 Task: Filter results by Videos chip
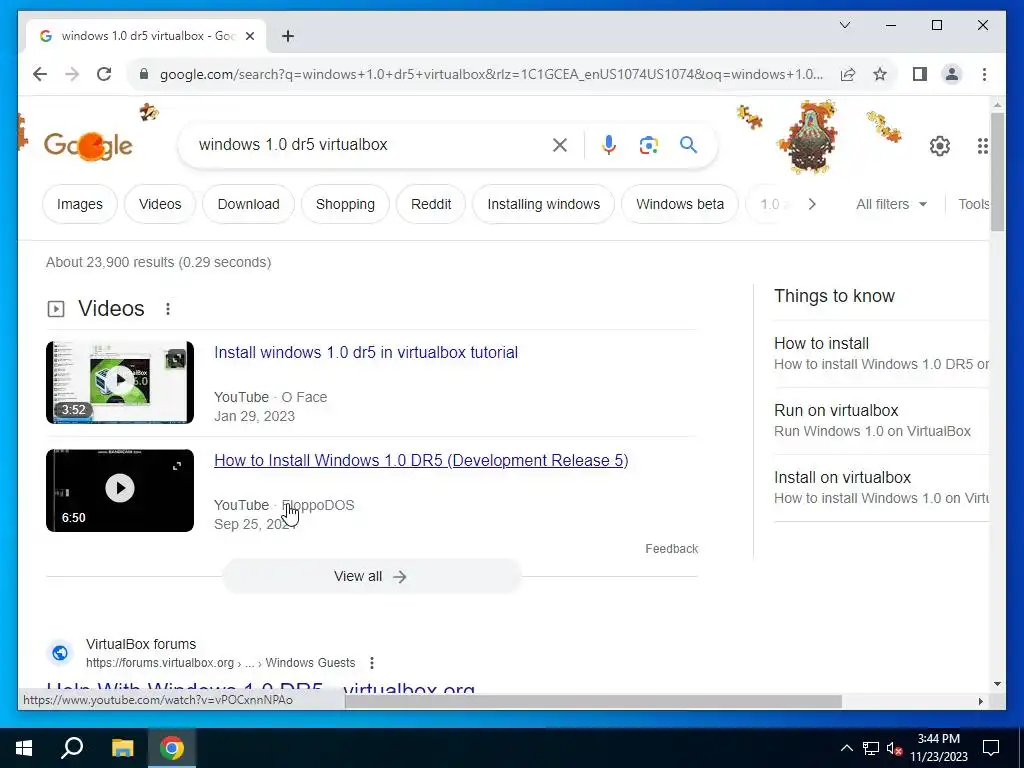[x=160, y=204]
